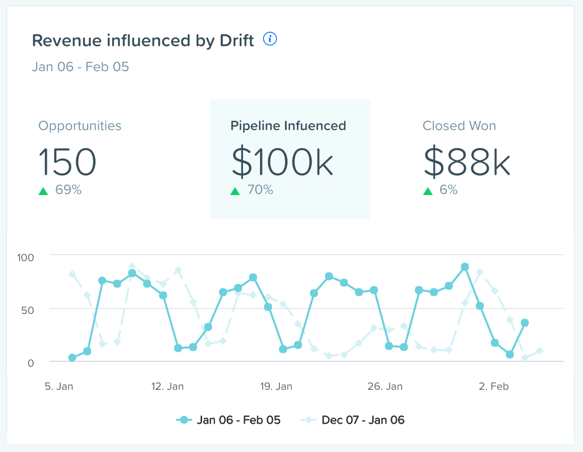The image size is (583, 452).
Task: Click the highest solid-line data point near 2. Feb
Action: (465, 267)
